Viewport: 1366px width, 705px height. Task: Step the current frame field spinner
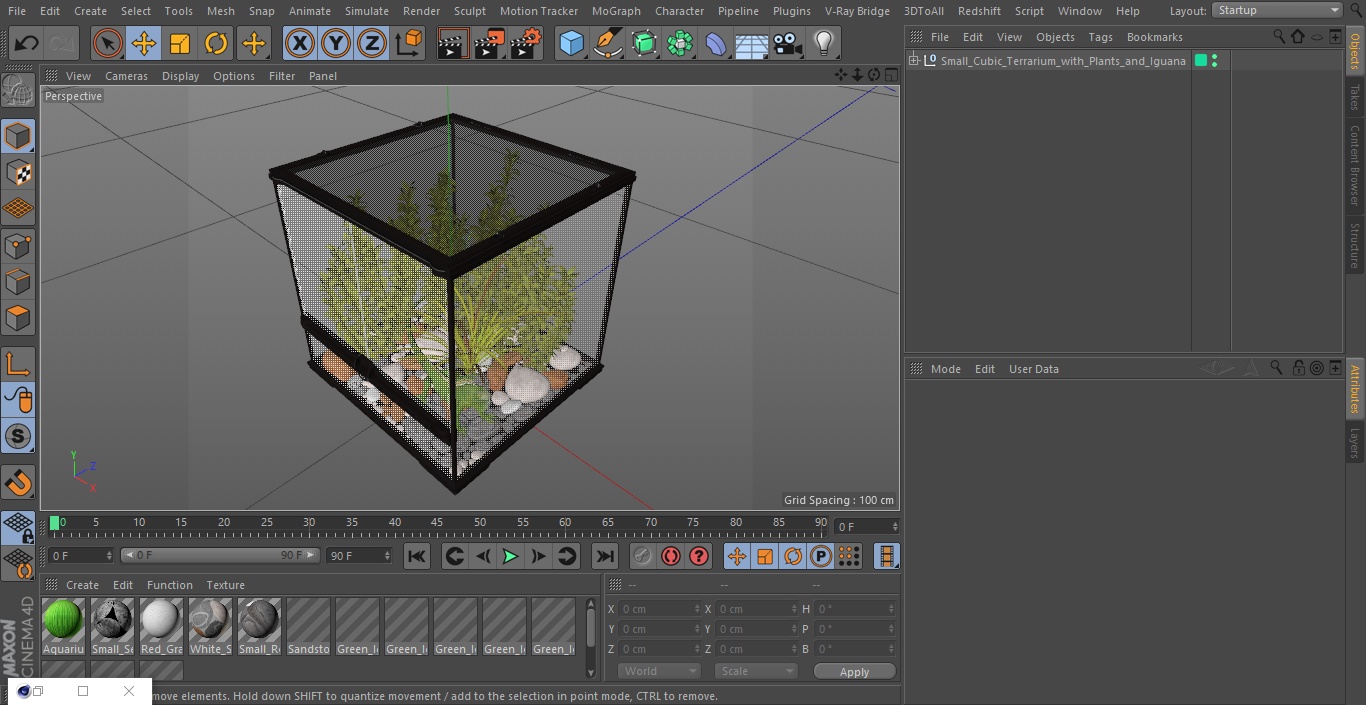coord(894,526)
